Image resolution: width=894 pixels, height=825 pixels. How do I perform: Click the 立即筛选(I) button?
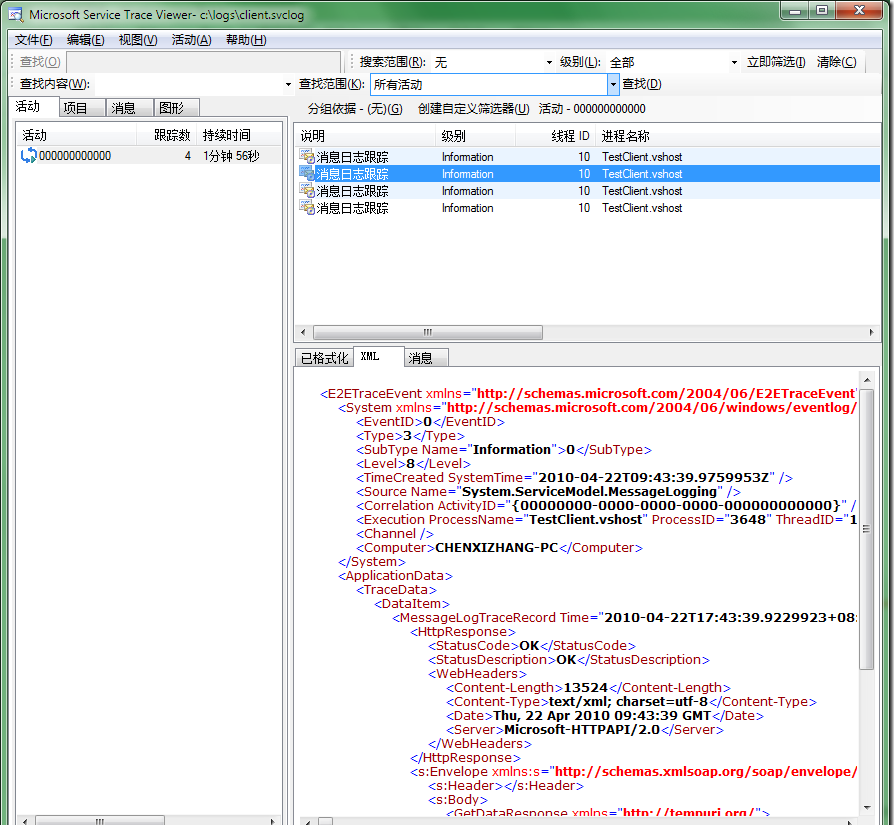point(776,62)
